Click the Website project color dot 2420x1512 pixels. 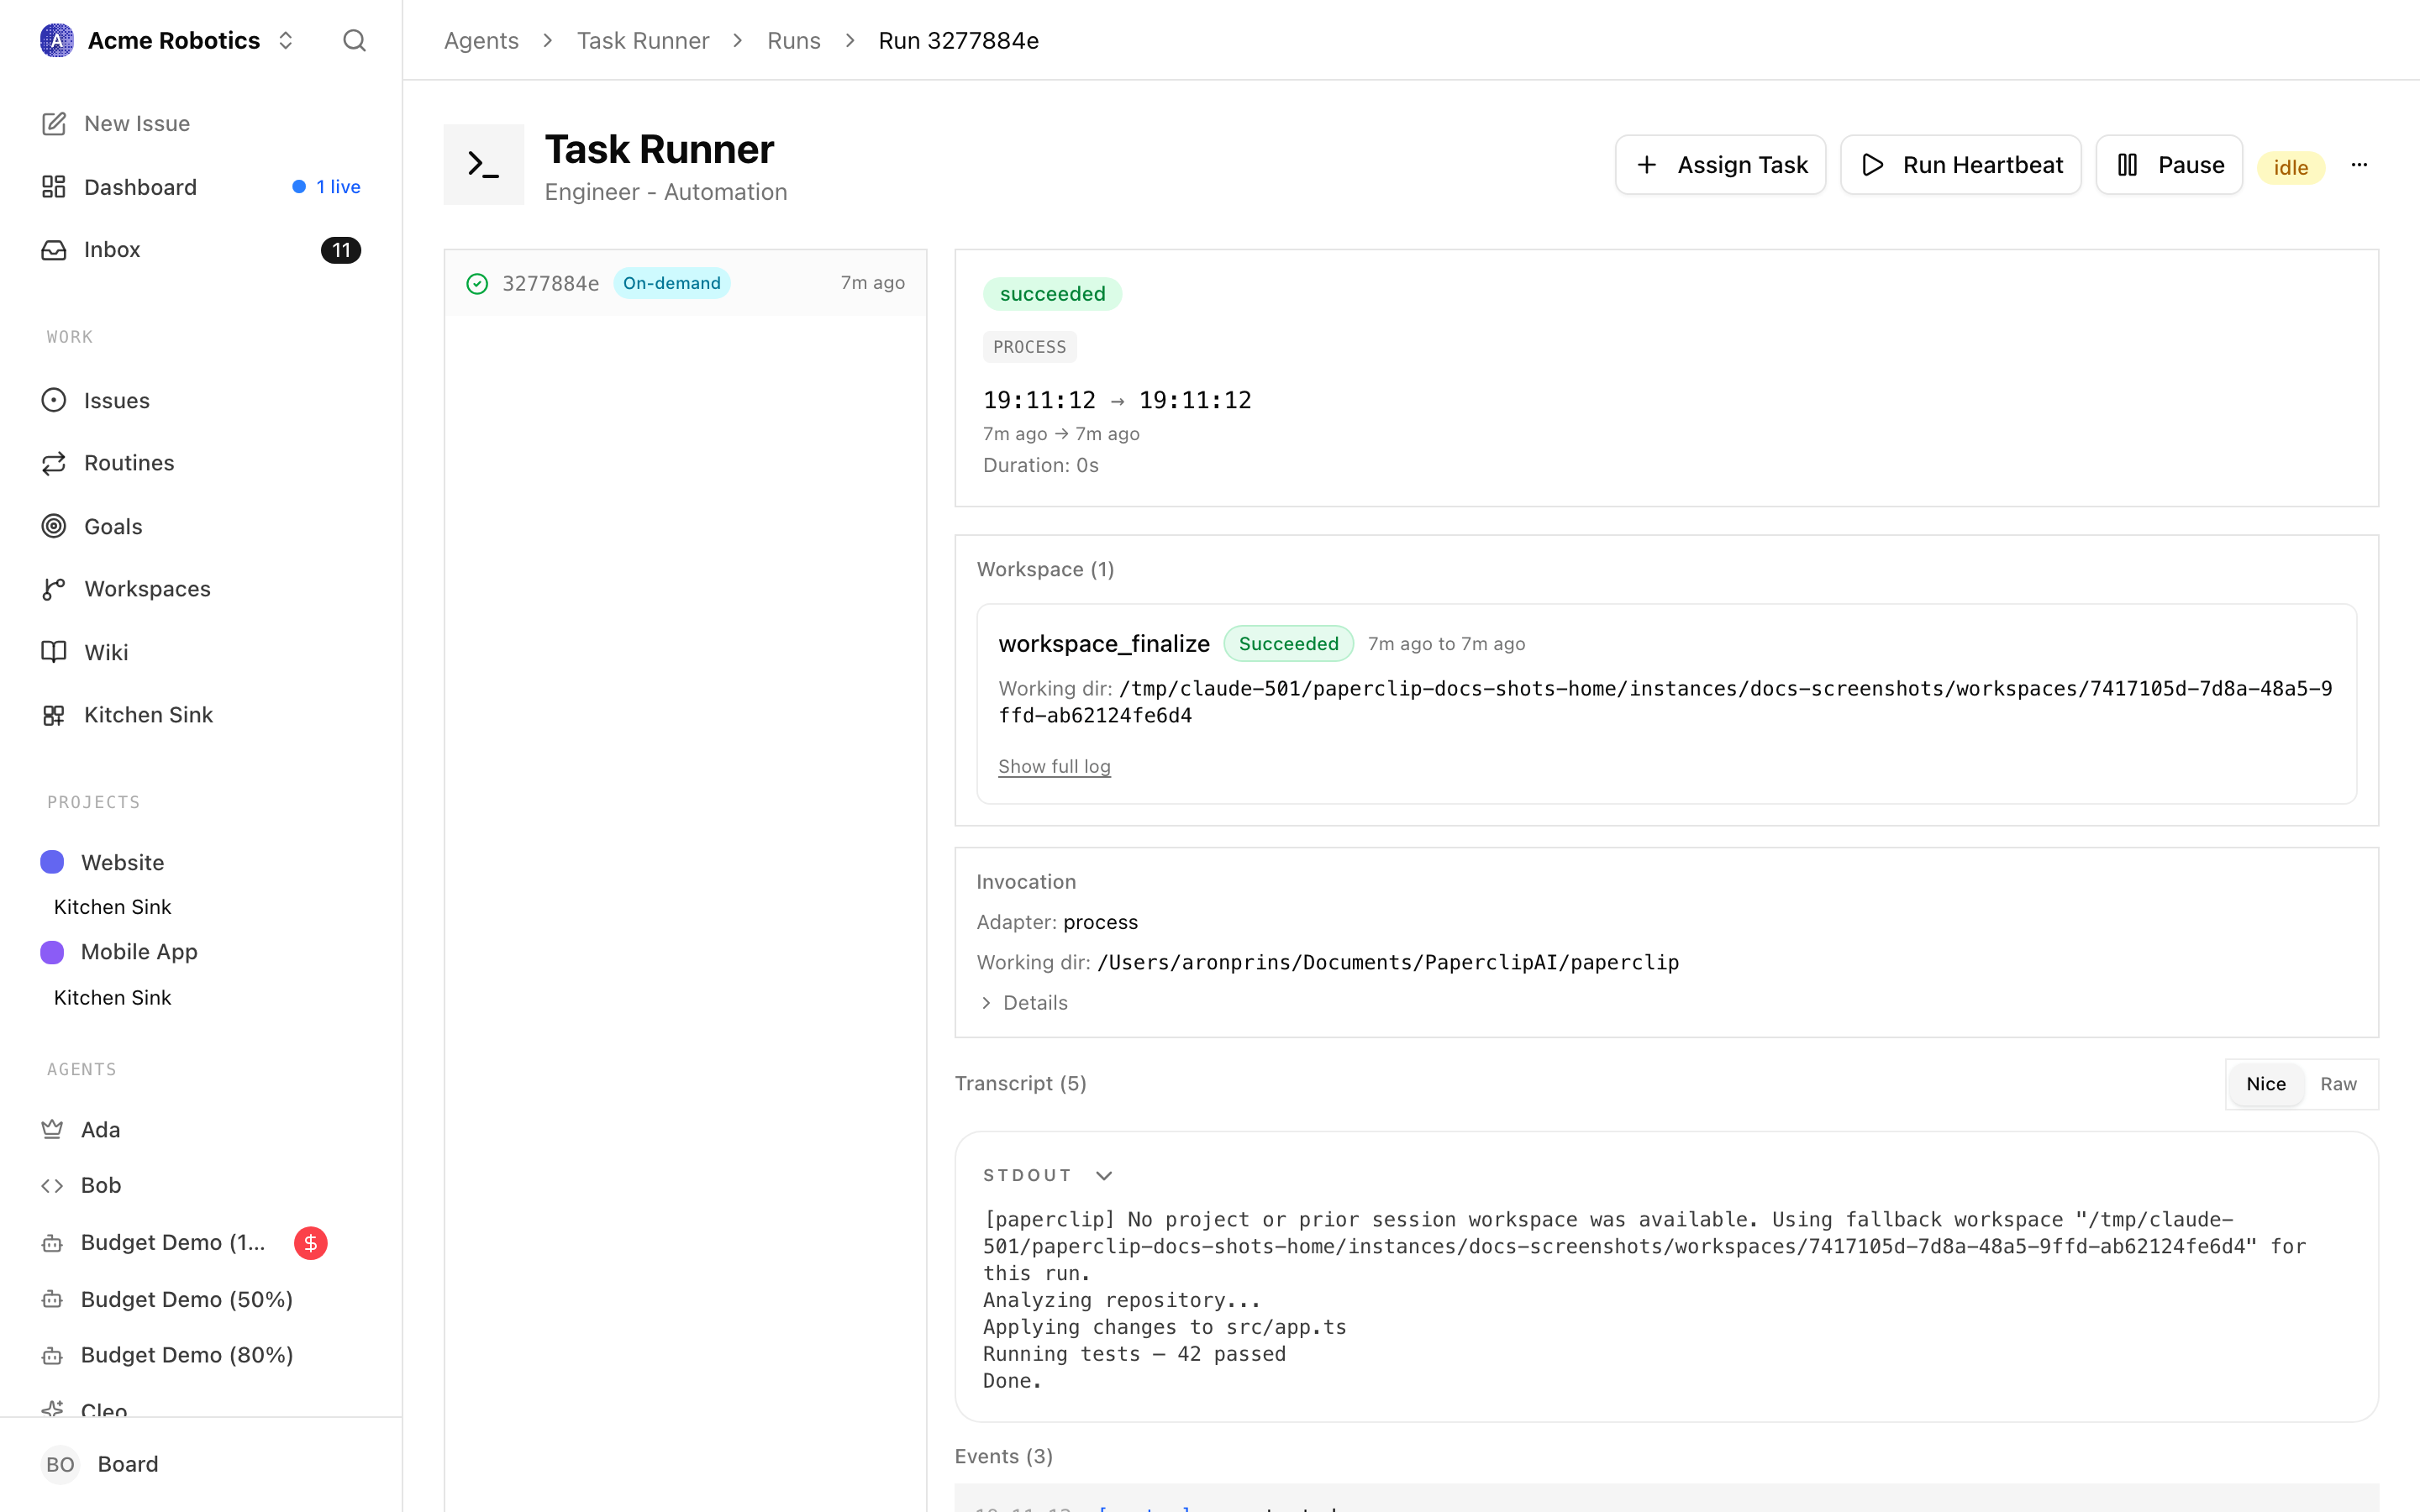click(52, 862)
